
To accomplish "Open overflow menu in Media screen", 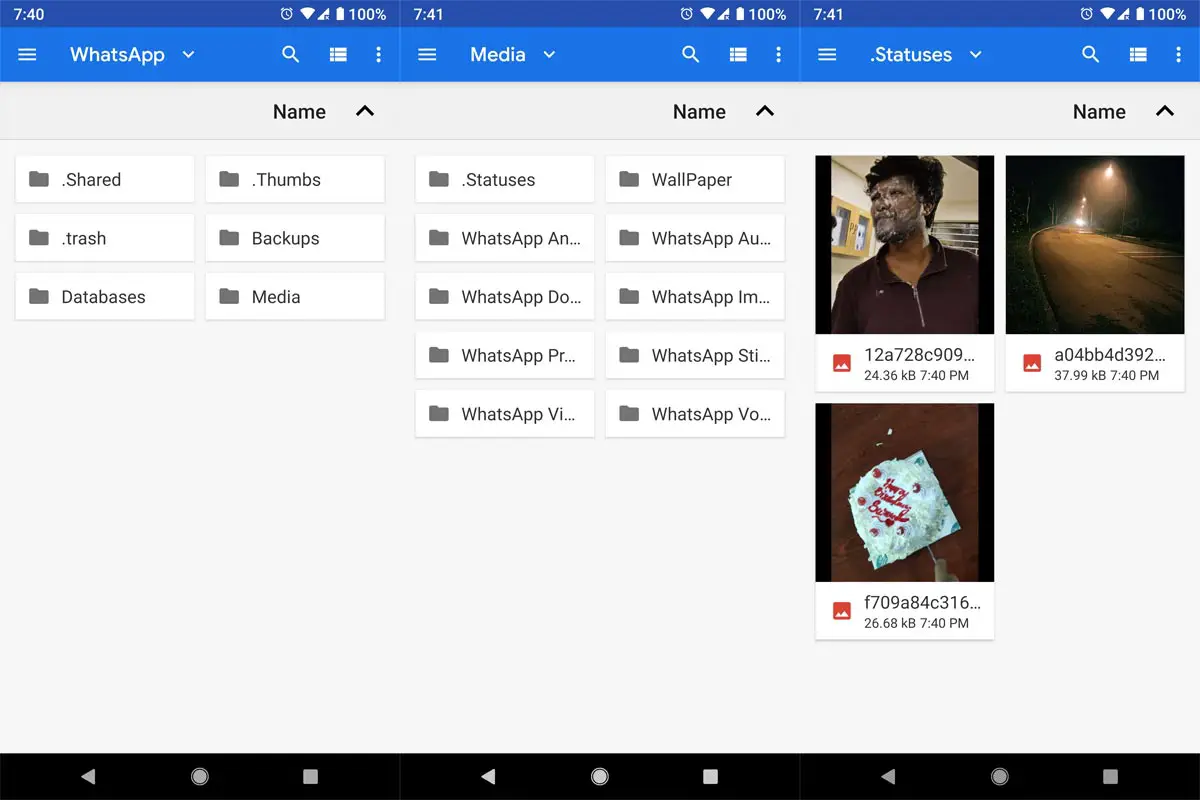I will (x=778, y=55).
